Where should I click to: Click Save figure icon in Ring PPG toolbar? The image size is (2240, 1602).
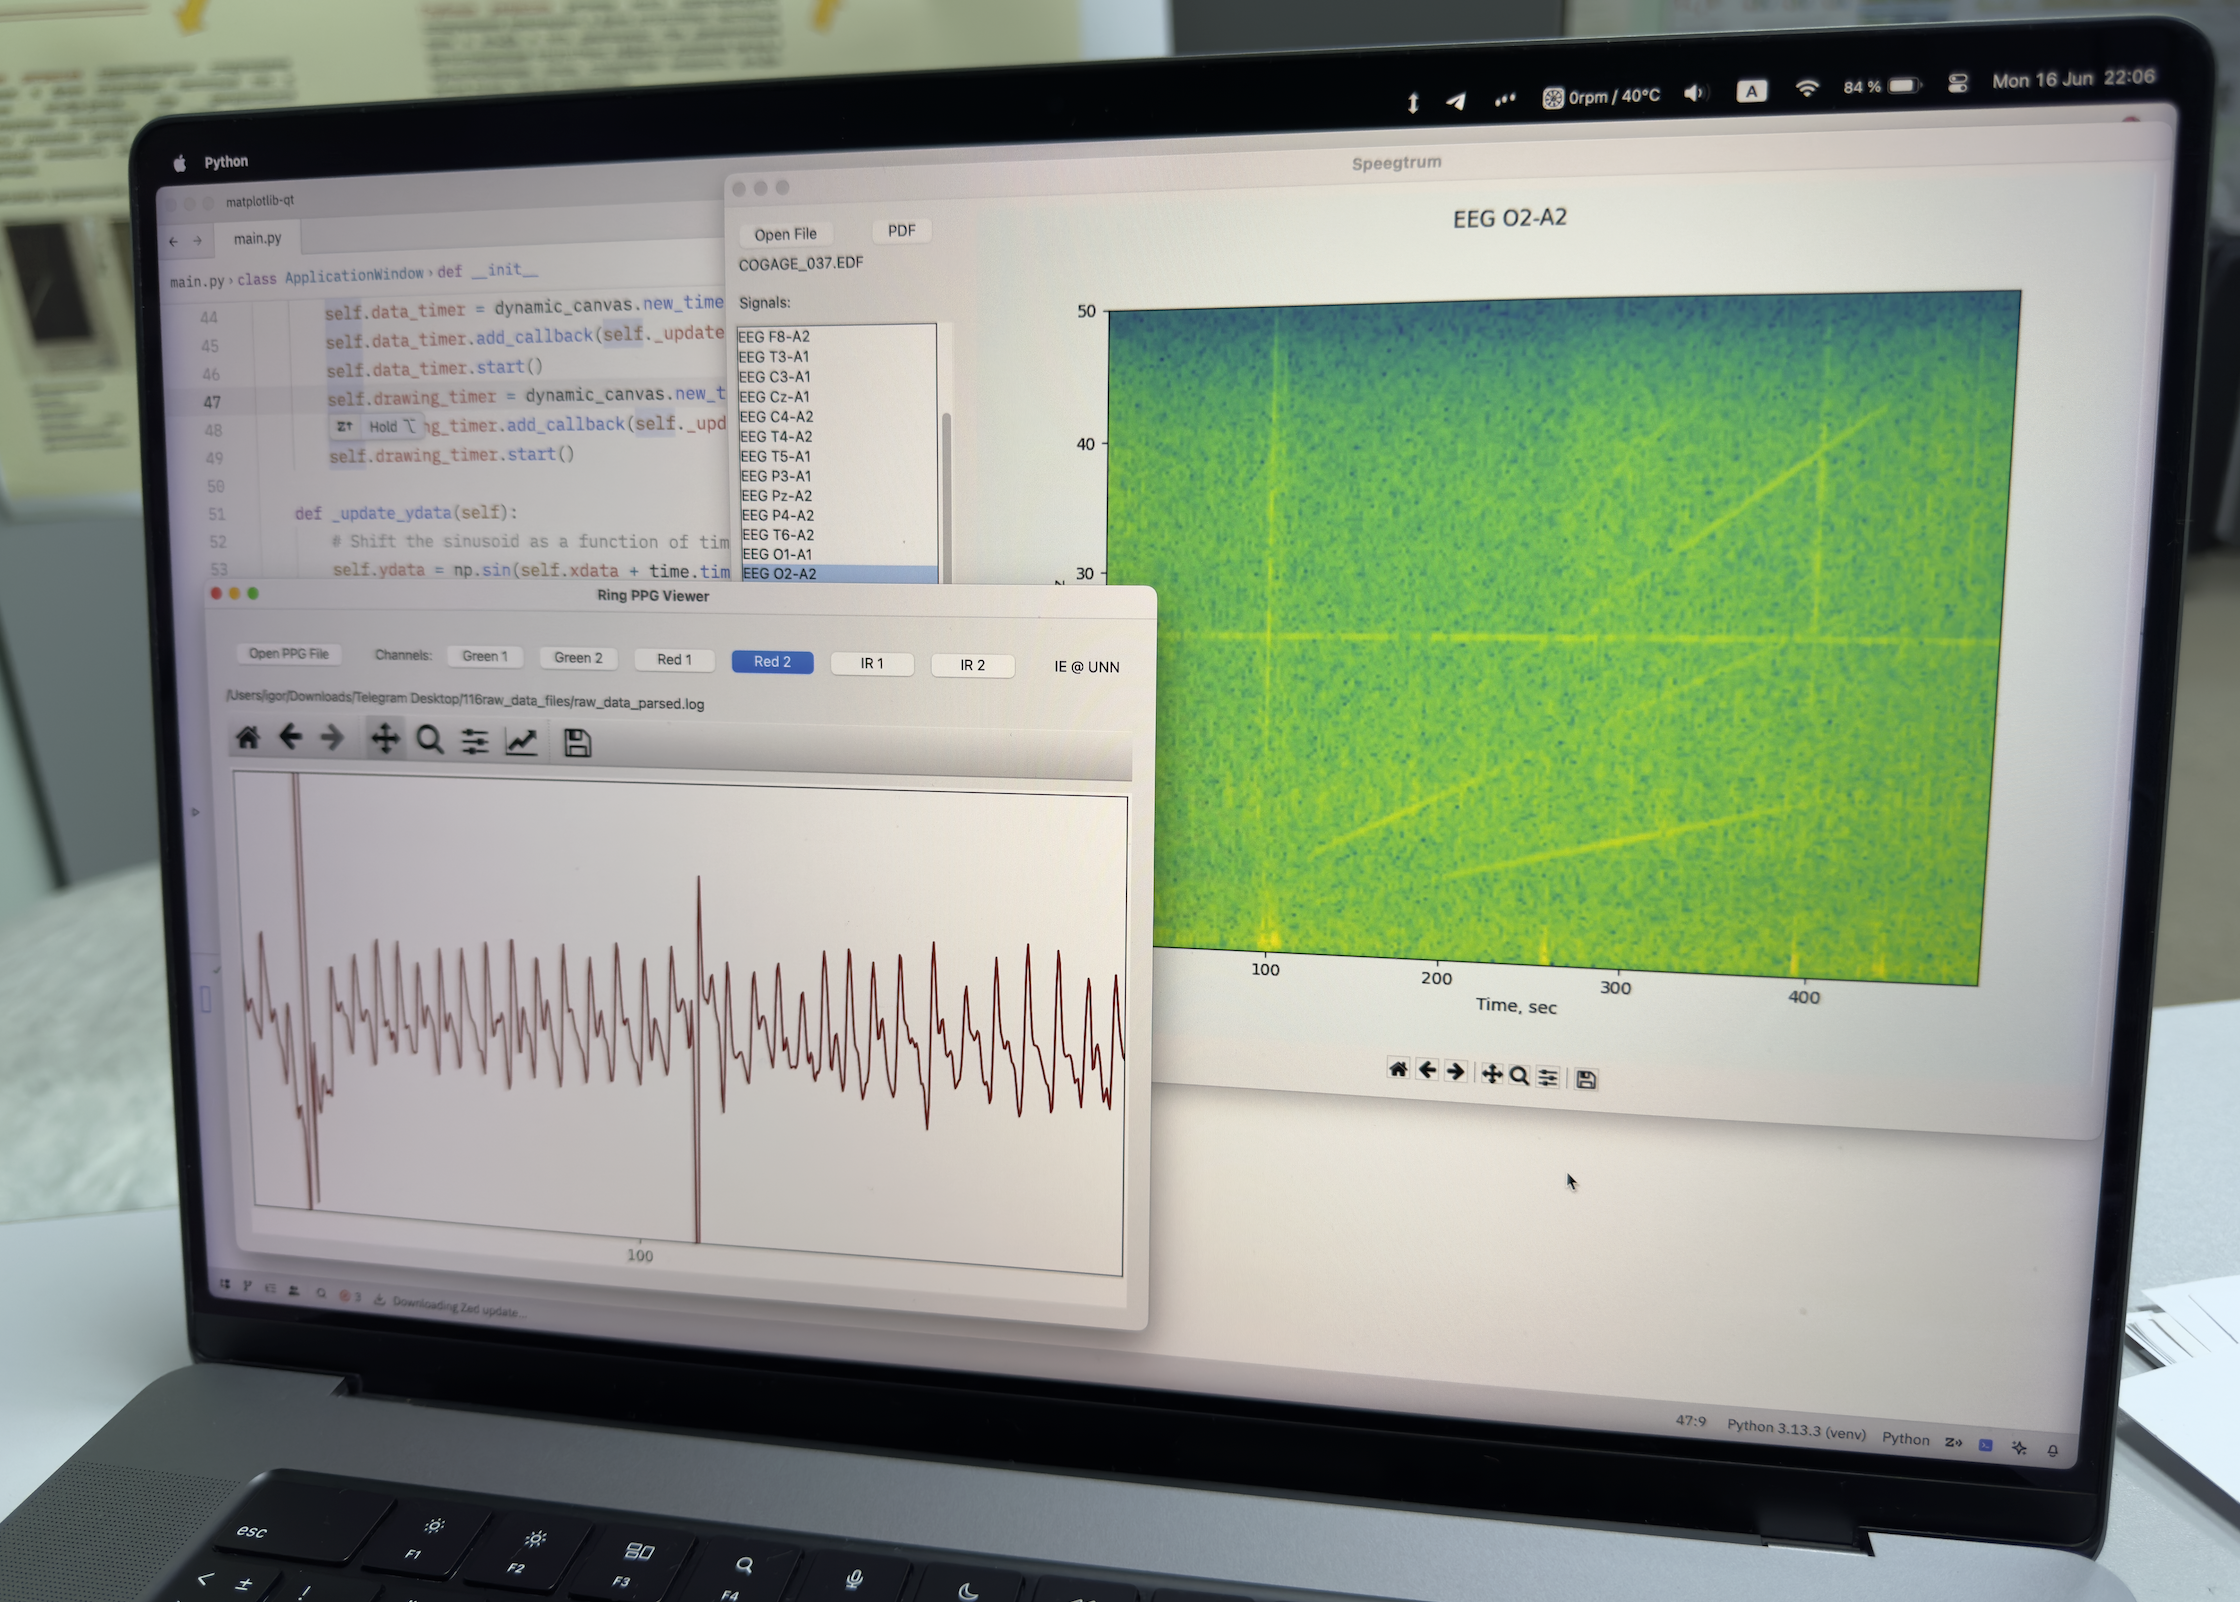tap(577, 742)
